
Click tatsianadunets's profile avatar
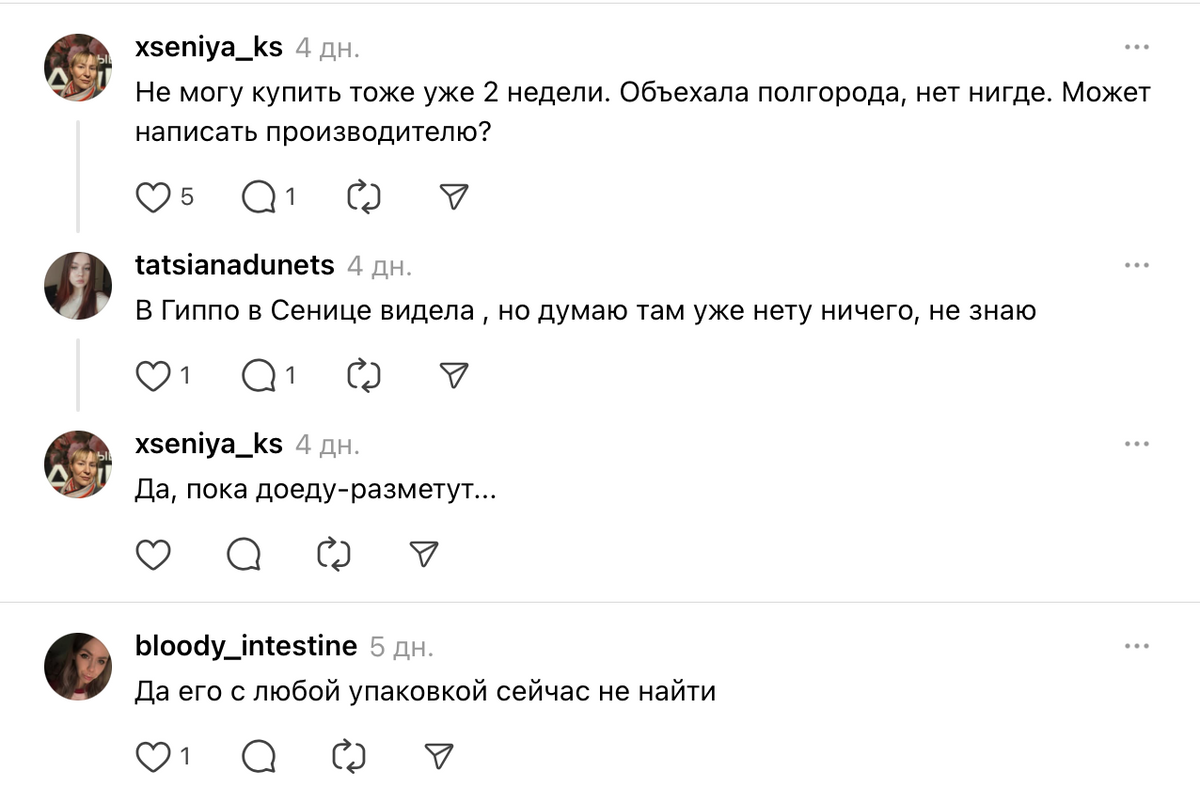pos(77,284)
